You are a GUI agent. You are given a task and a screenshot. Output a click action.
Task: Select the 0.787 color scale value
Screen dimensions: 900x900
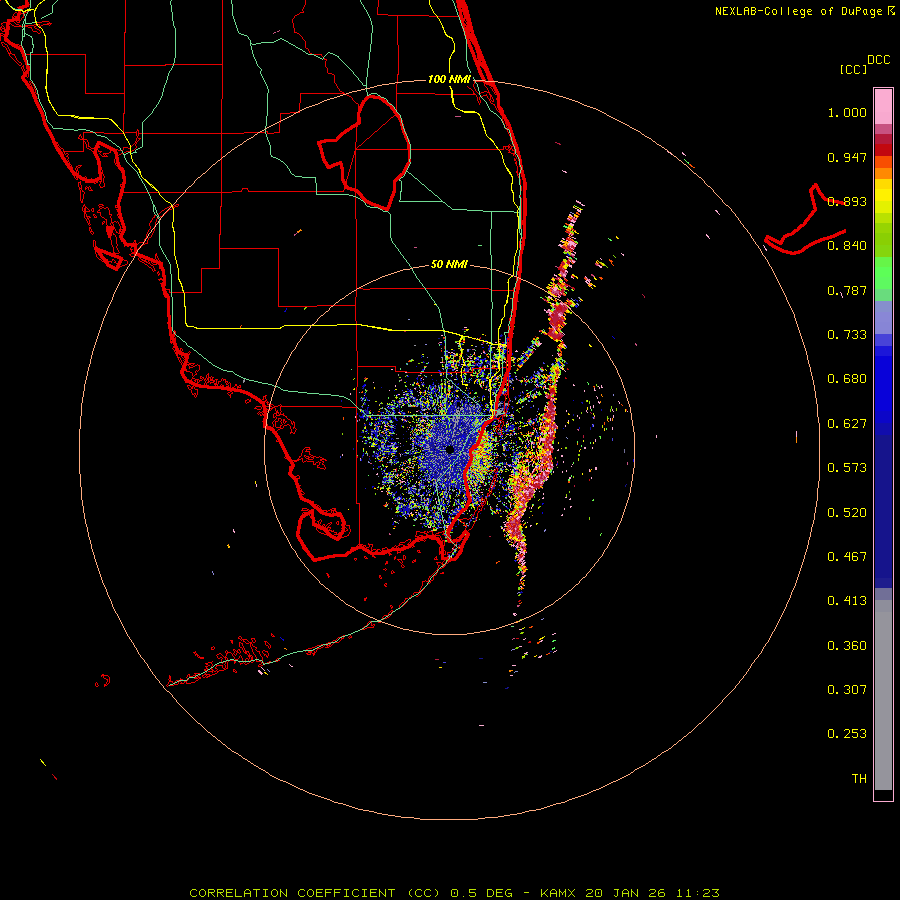847,290
